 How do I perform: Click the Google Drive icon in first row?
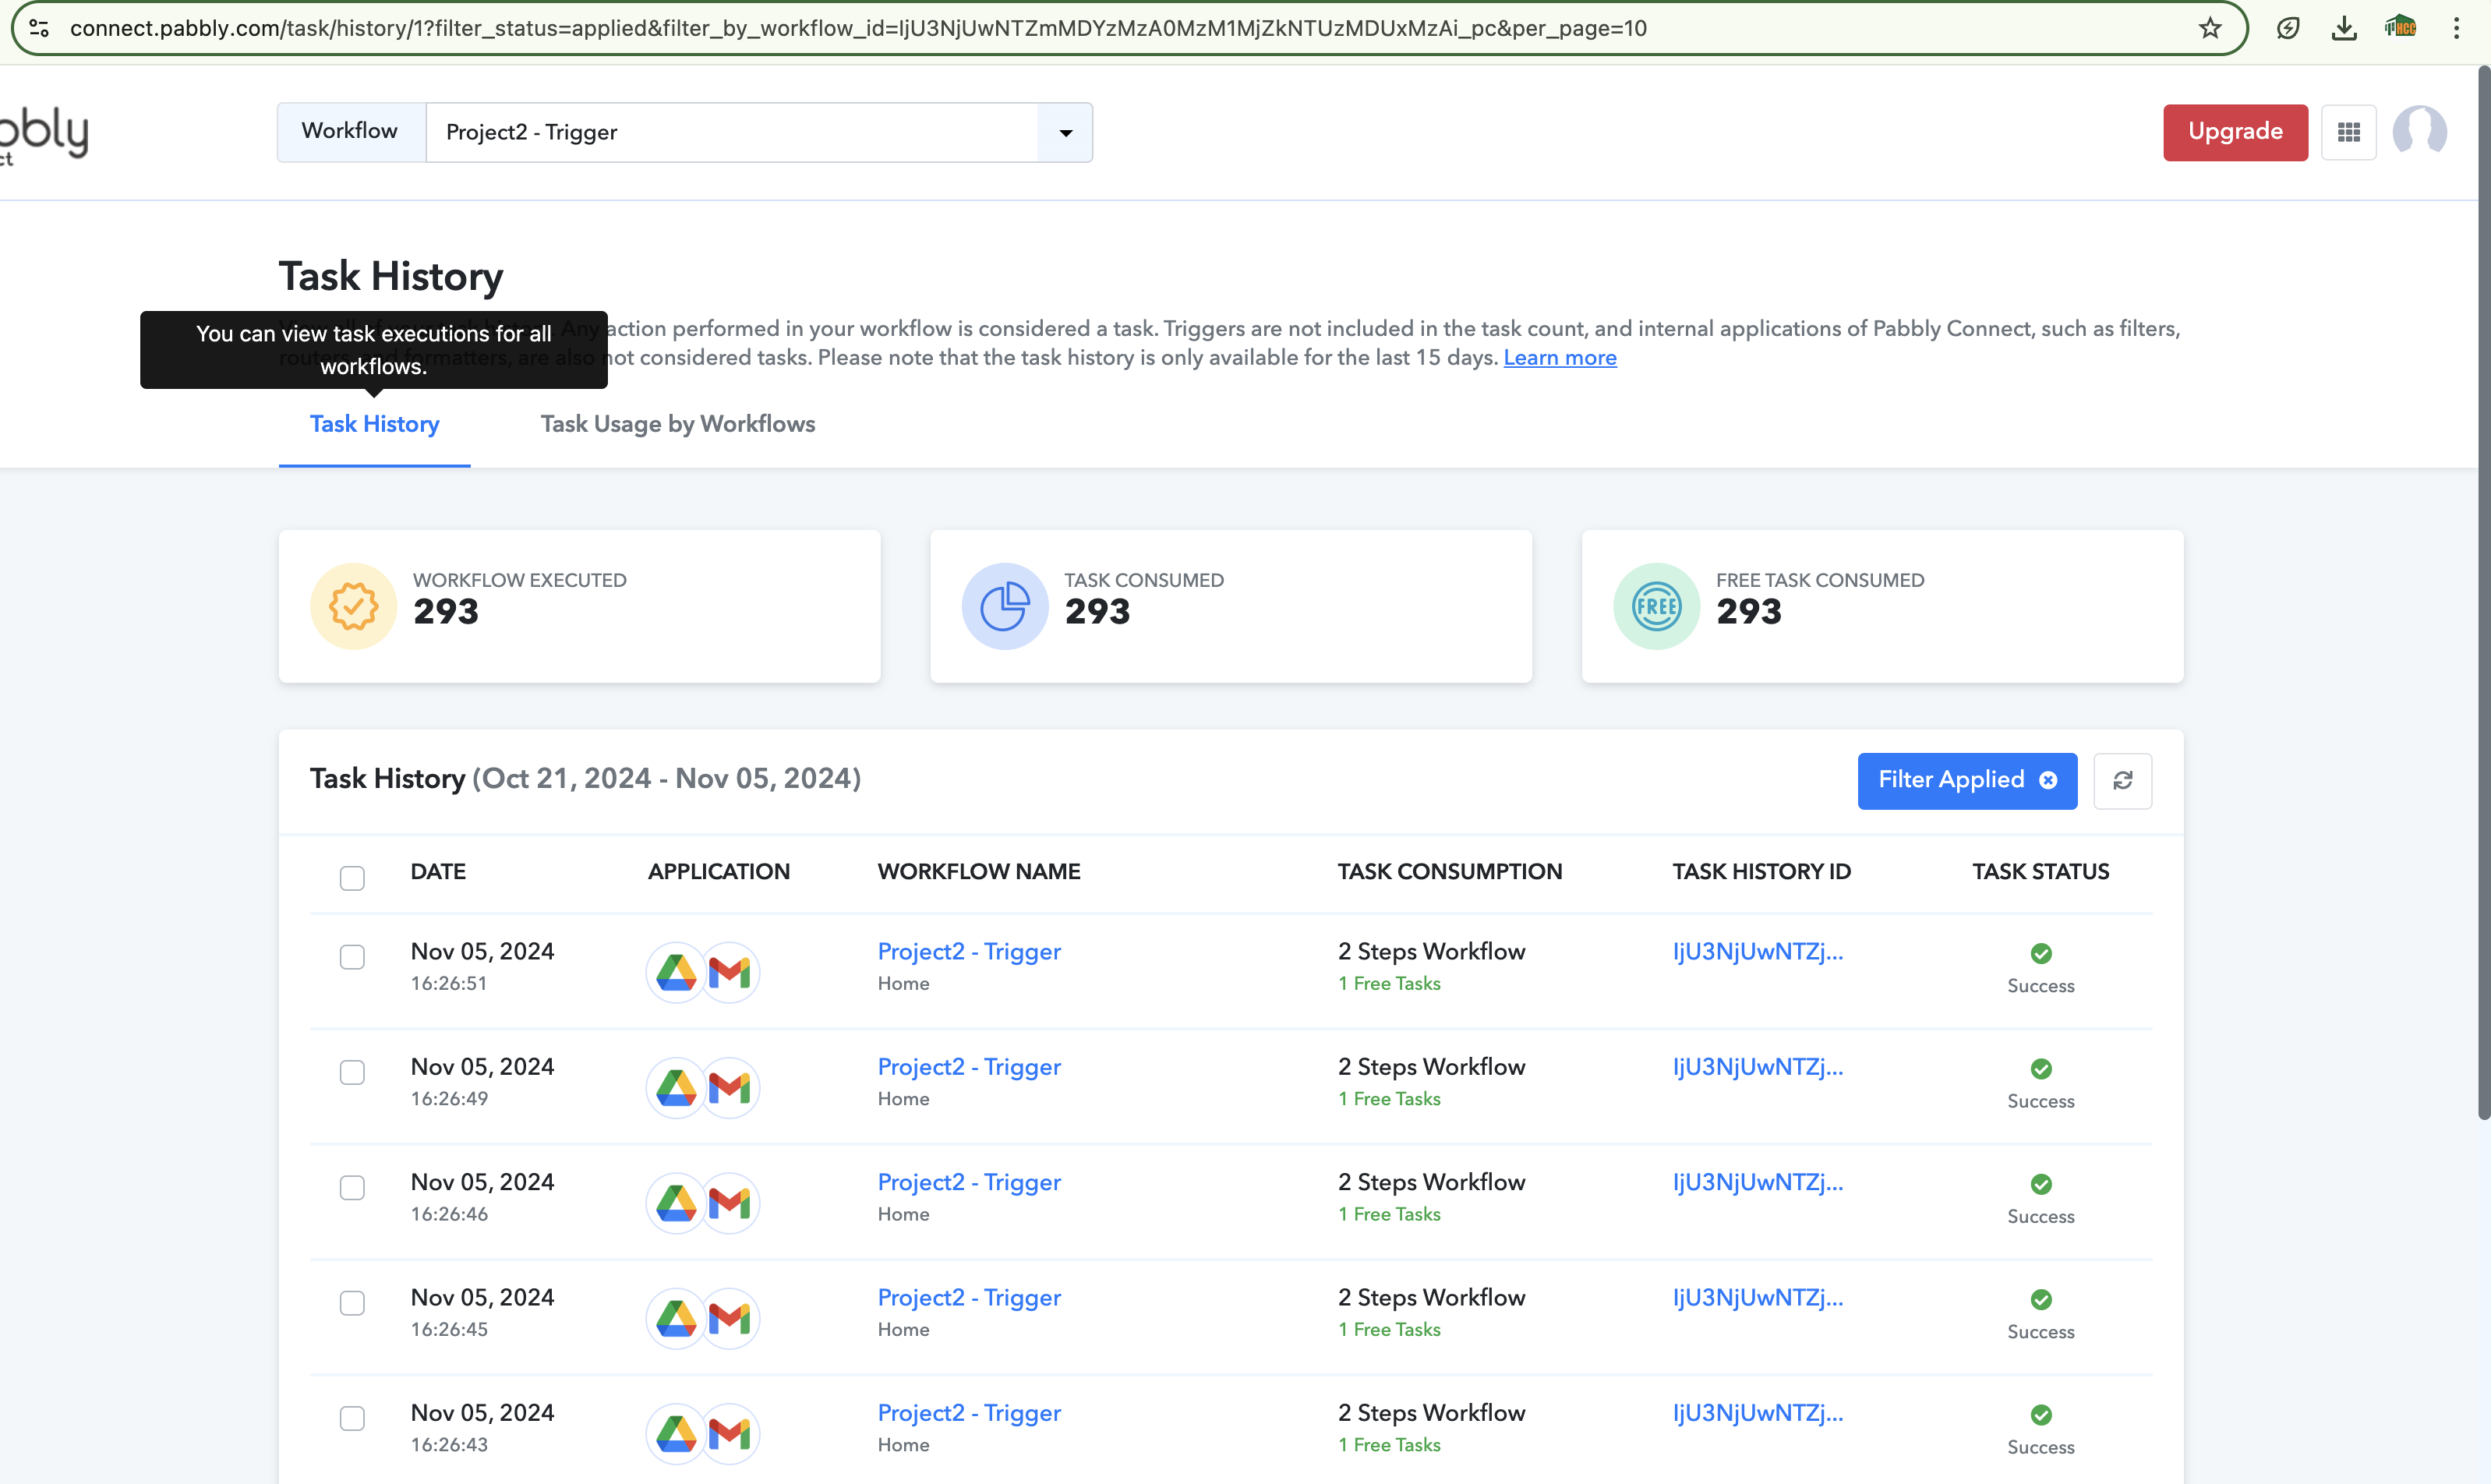click(x=677, y=972)
